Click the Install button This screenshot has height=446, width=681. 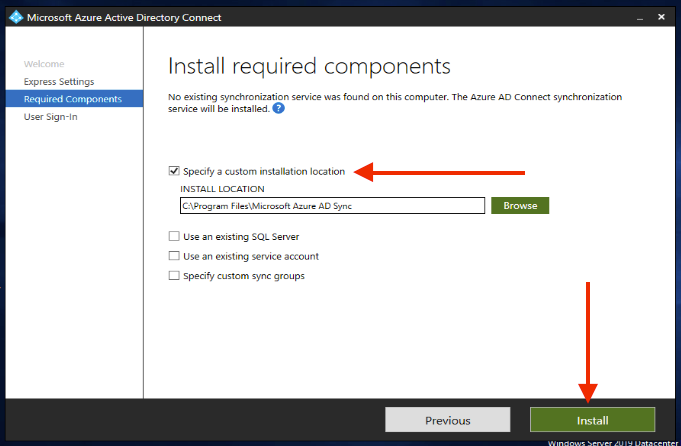[x=592, y=420]
